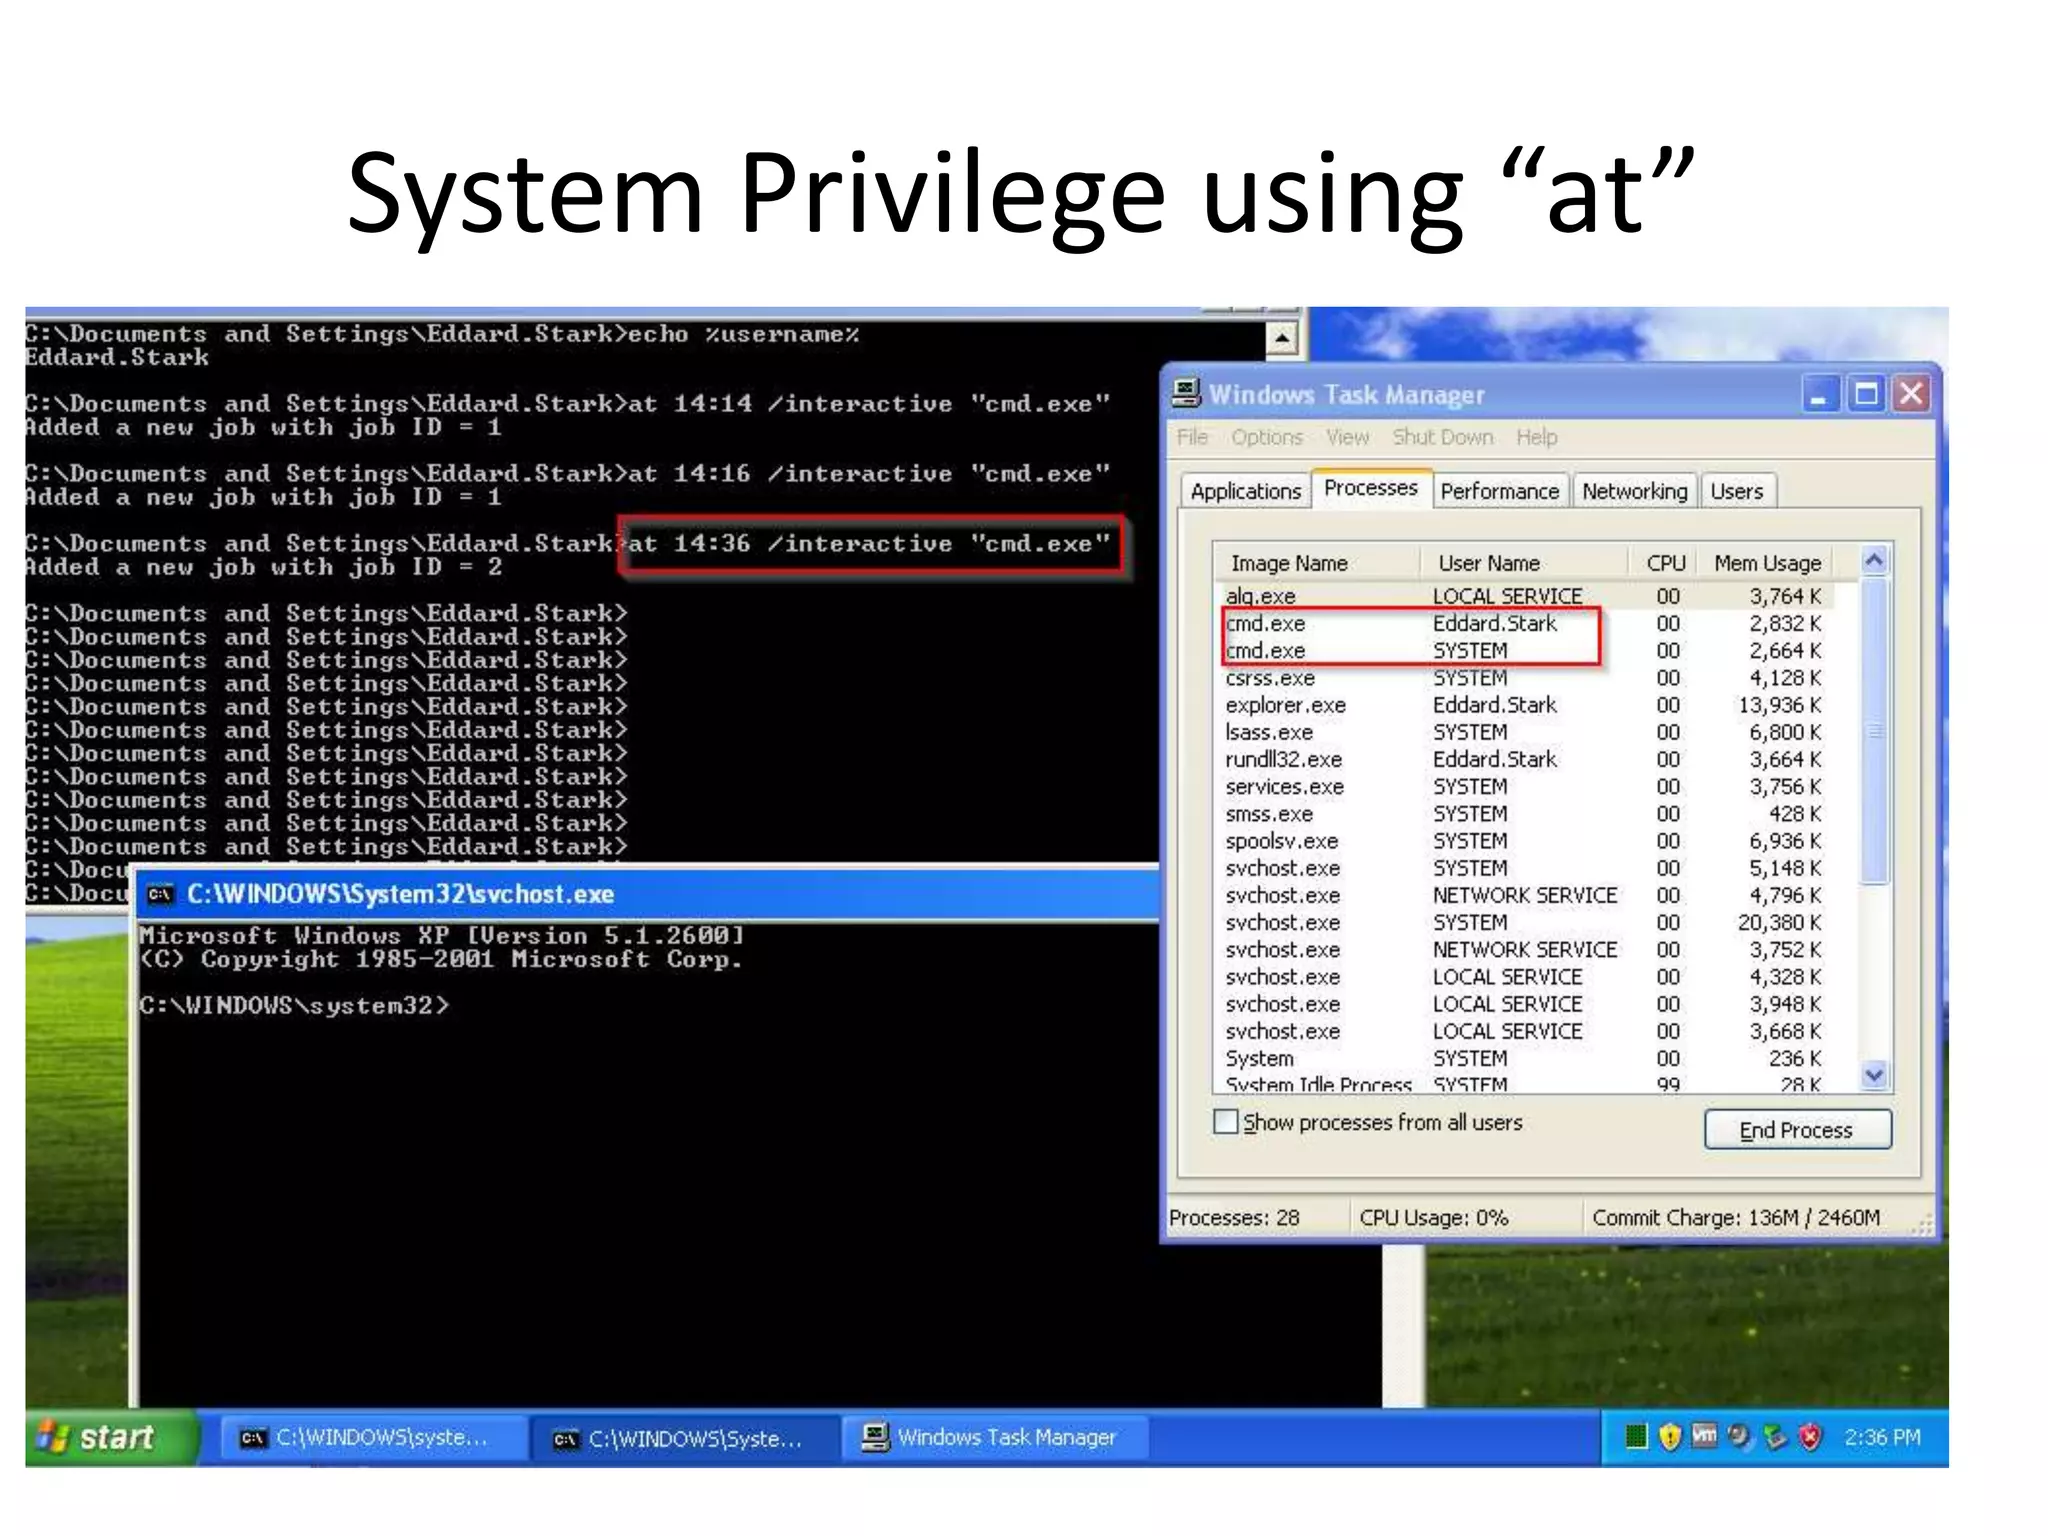Image resolution: width=2048 pixels, height=1536 pixels.
Task: Click the yellow security shield tray icon
Action: (x=1669, y=1437)
